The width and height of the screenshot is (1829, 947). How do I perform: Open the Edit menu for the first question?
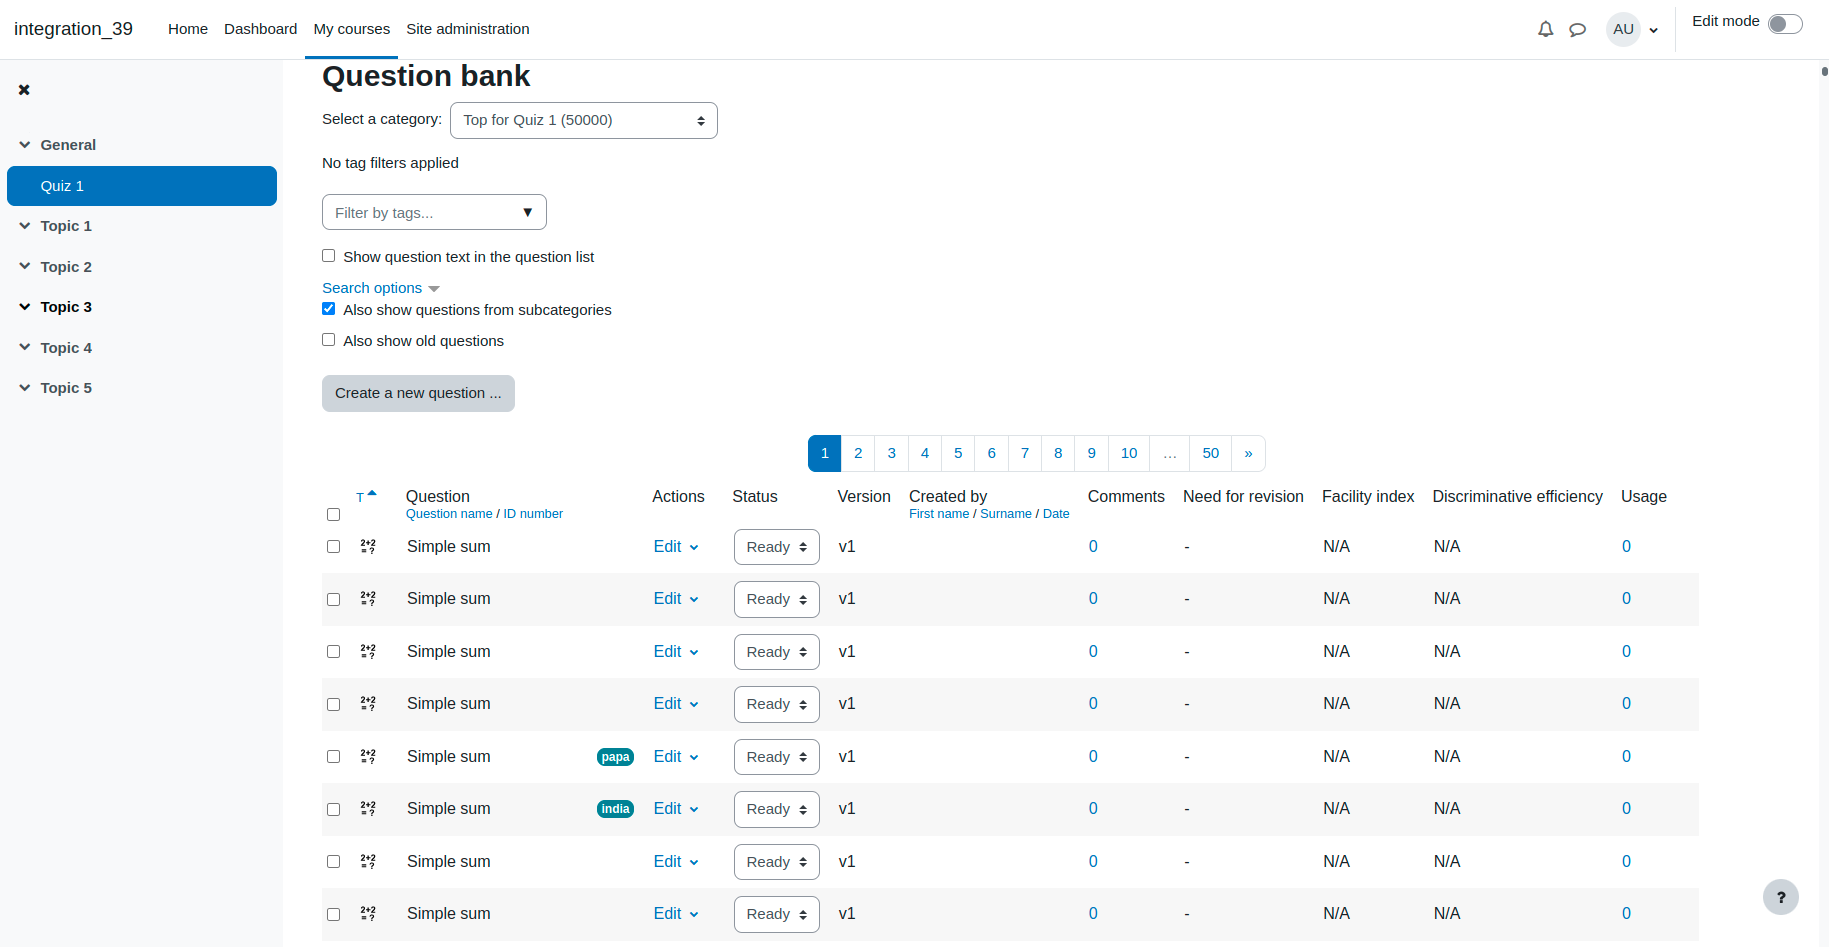click(x=676, y=547)
